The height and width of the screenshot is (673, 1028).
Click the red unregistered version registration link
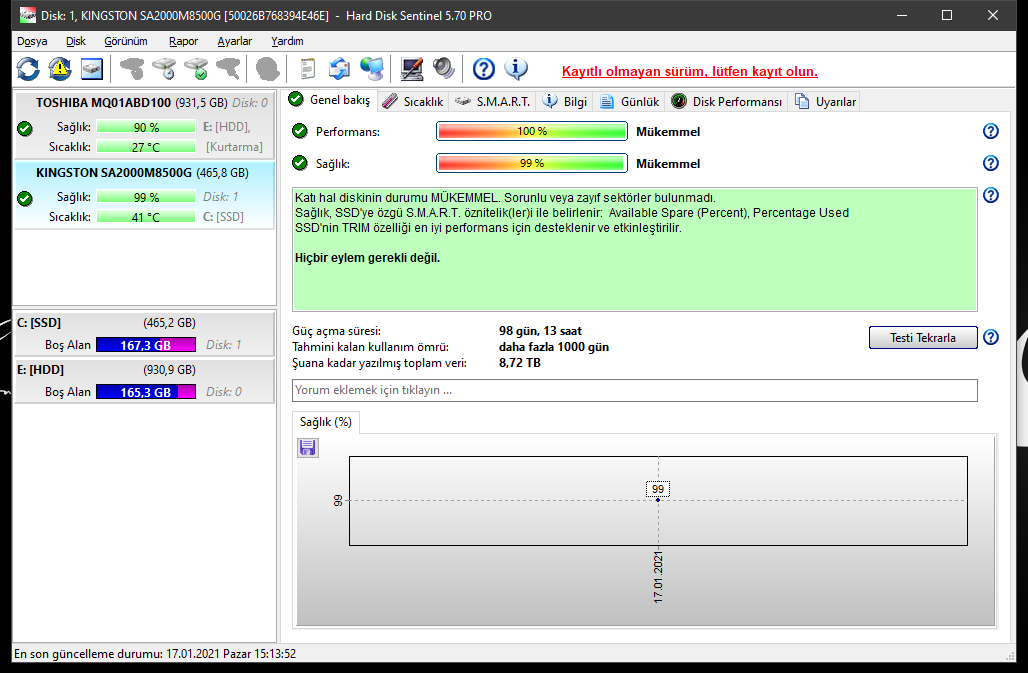coord(690,71)
